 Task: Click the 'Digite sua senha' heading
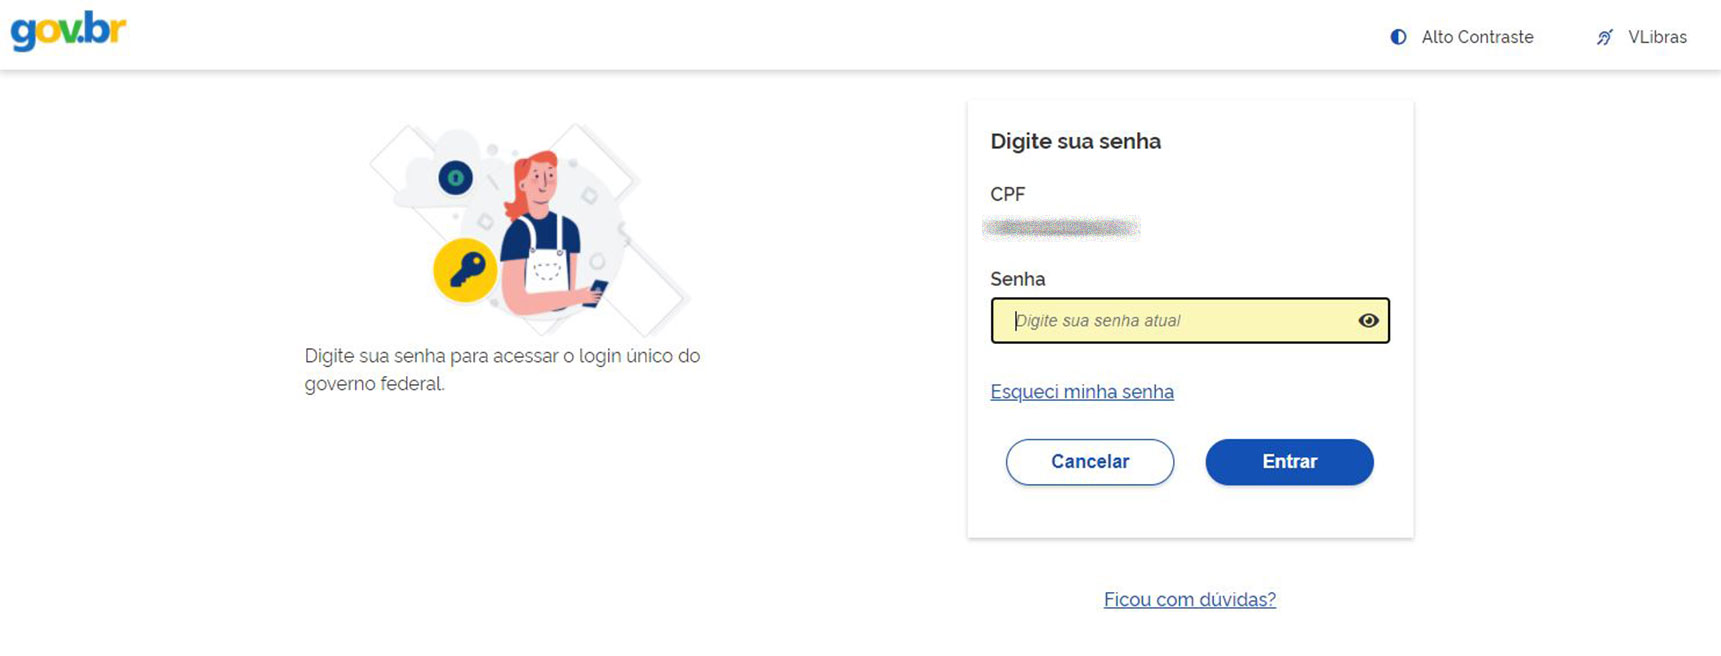click(1075, 141)
